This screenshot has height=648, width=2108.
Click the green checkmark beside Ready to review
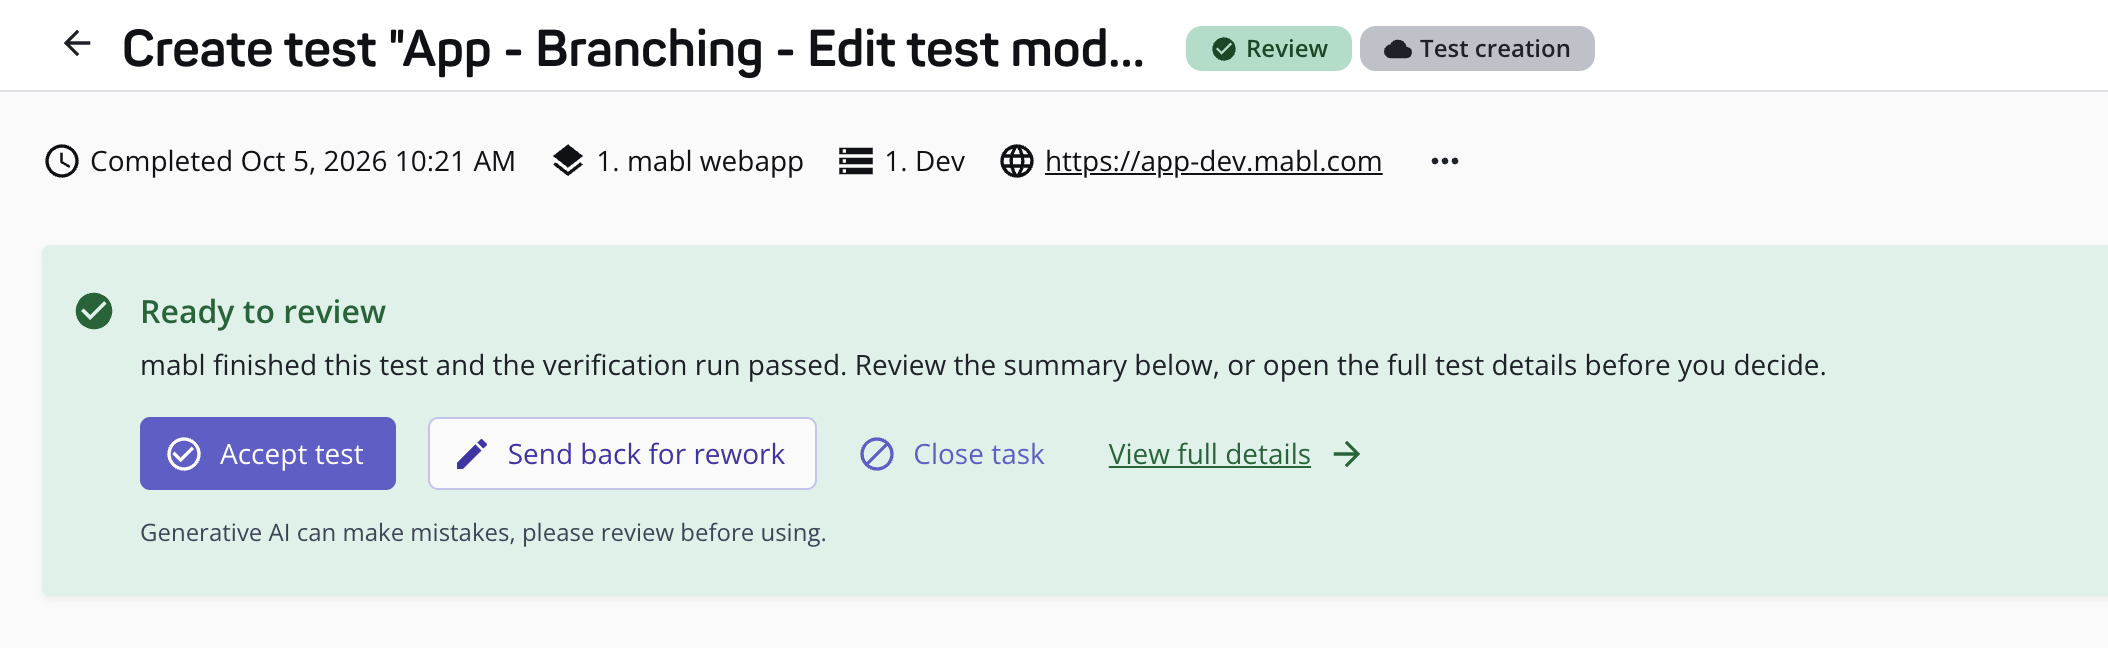94,311
